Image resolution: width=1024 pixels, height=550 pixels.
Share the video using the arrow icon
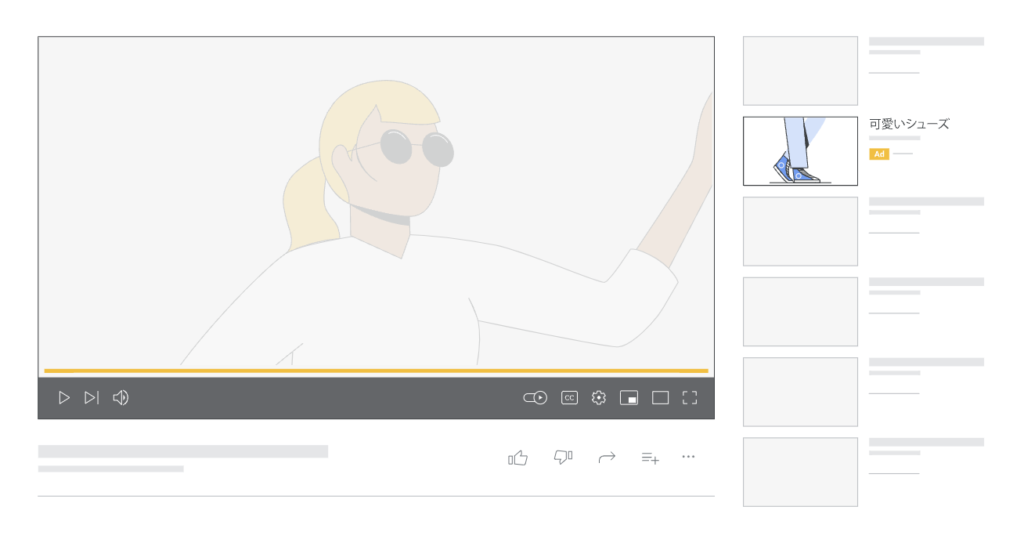click(x=607, y=457)
